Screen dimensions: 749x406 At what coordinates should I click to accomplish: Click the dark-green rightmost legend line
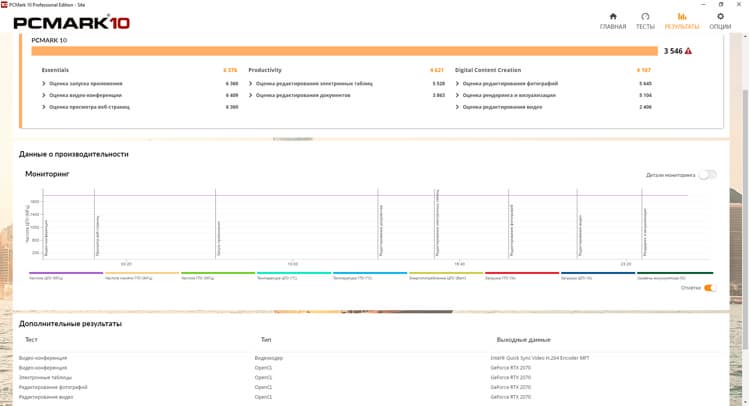tap(674, 273)
